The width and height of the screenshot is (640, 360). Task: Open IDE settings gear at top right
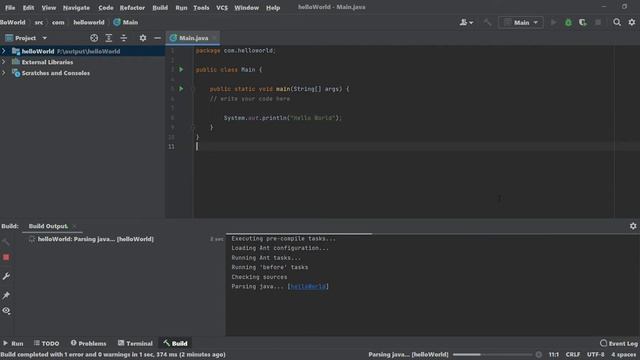coord(632,22)
